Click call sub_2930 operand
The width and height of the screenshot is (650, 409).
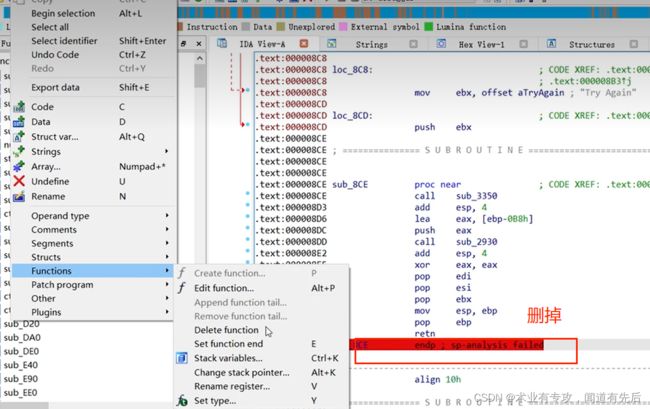pos(476,242)
